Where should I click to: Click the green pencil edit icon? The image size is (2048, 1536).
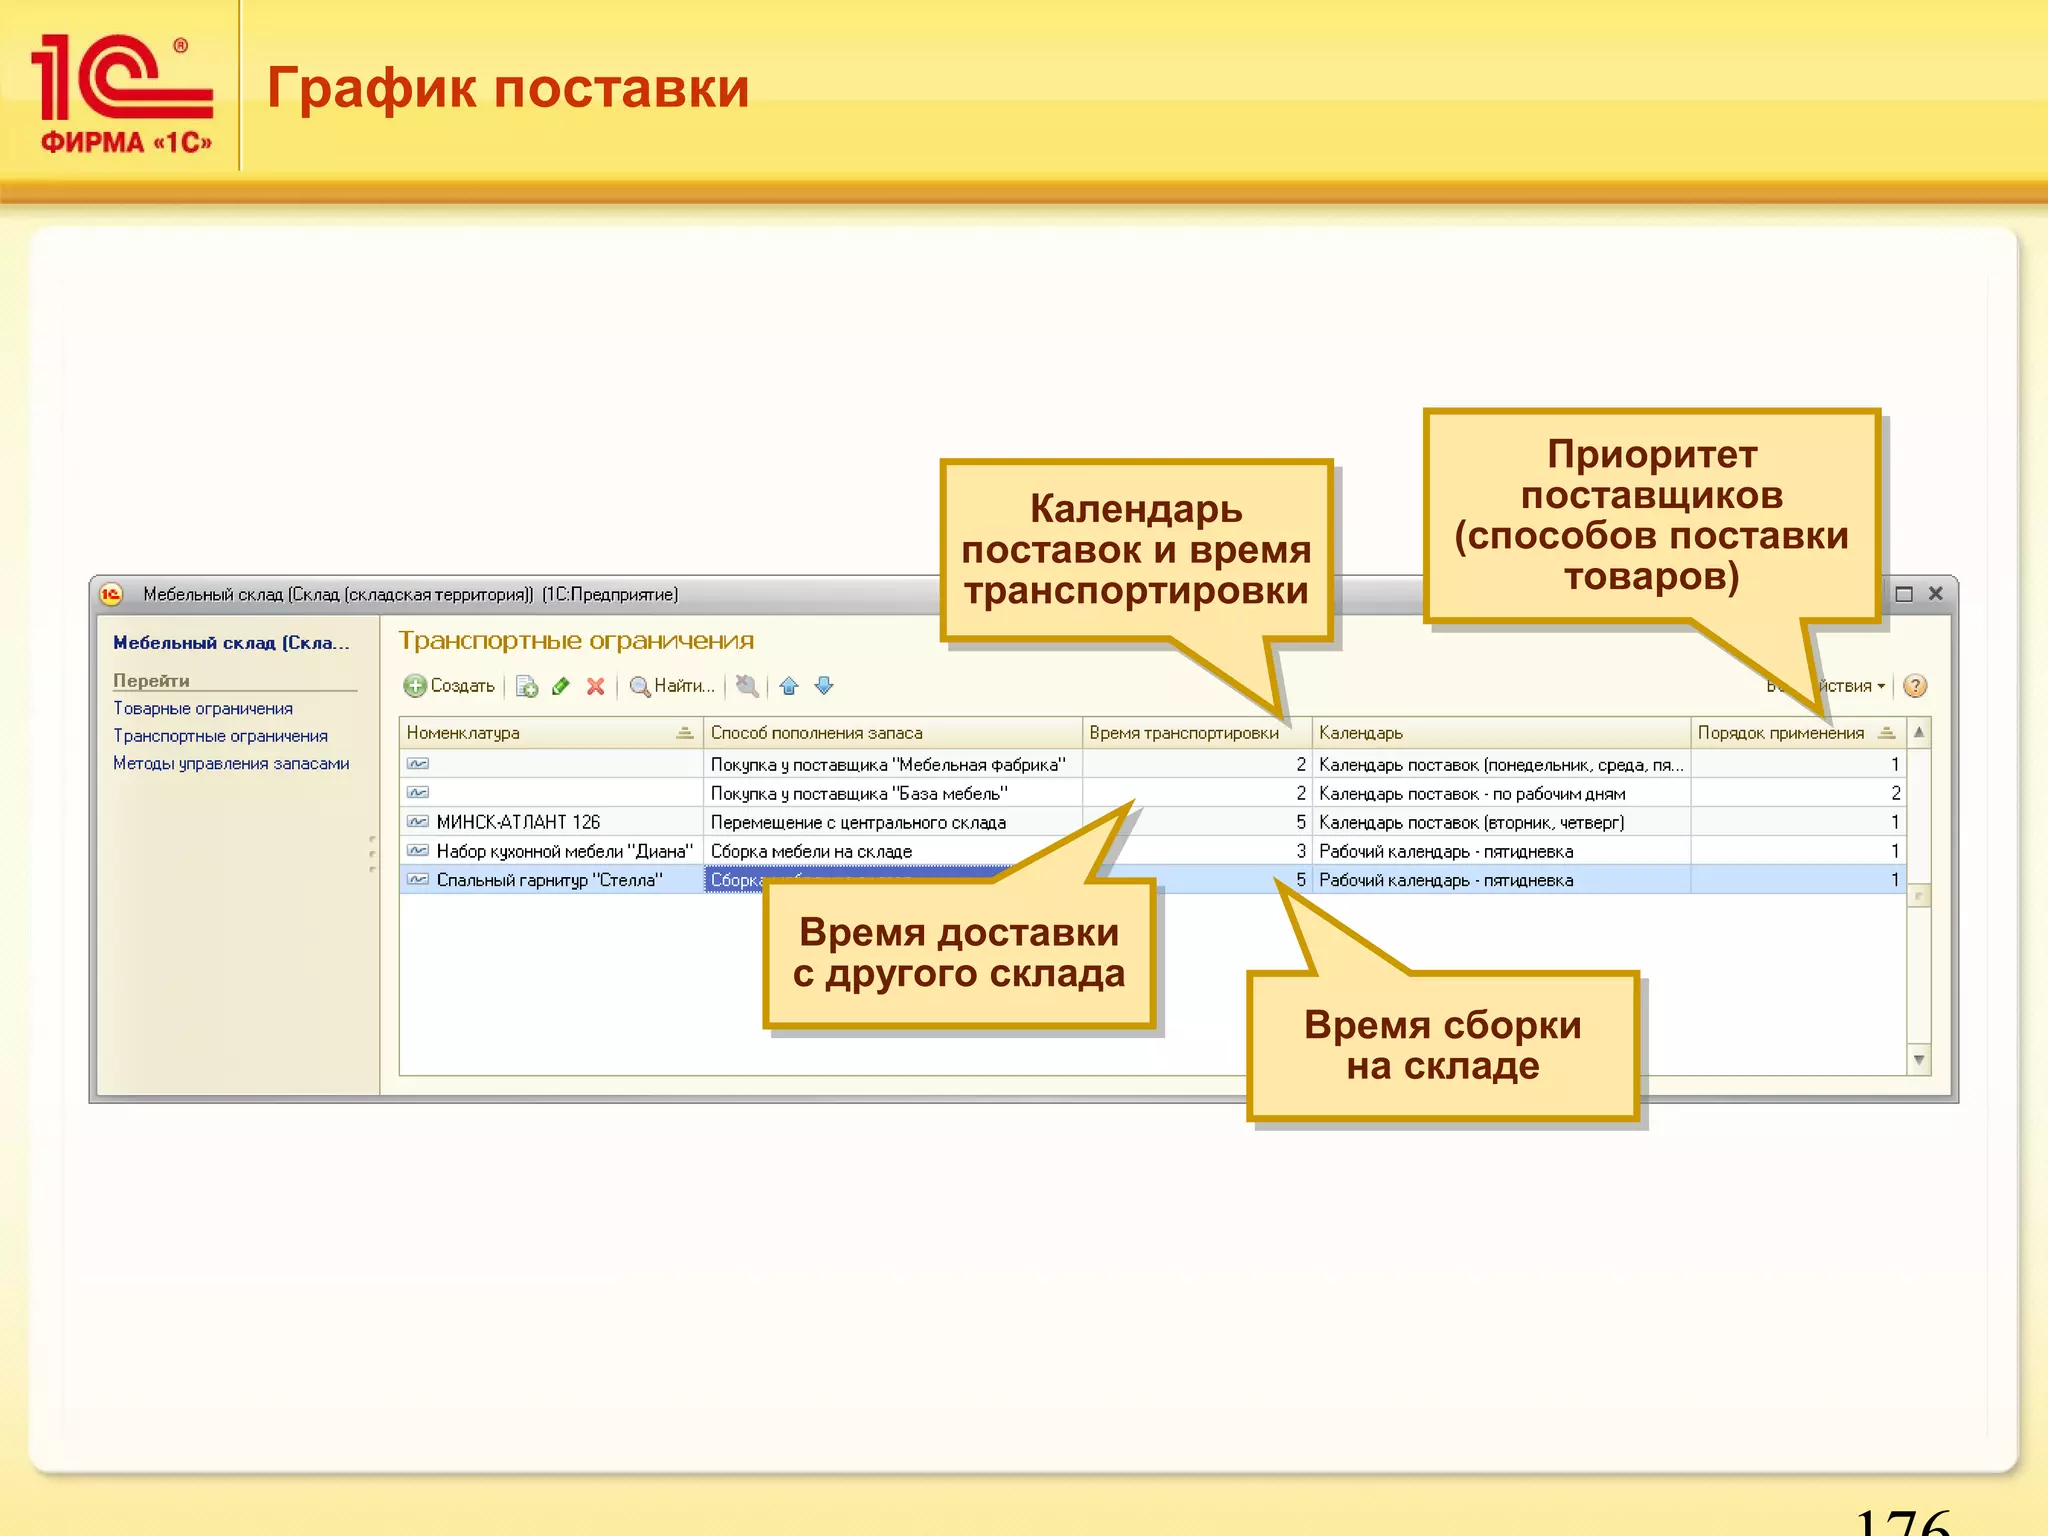(561, 686)
